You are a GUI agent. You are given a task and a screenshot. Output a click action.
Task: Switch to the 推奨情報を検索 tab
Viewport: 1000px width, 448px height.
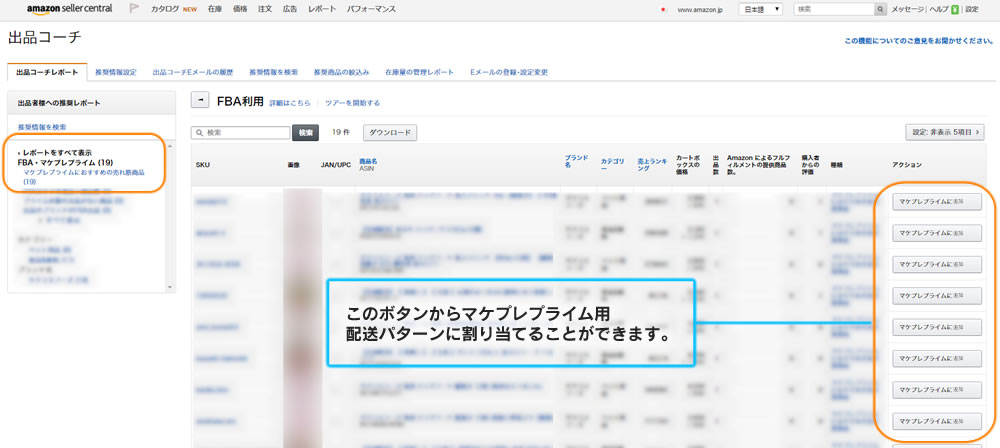coord(274,72)
